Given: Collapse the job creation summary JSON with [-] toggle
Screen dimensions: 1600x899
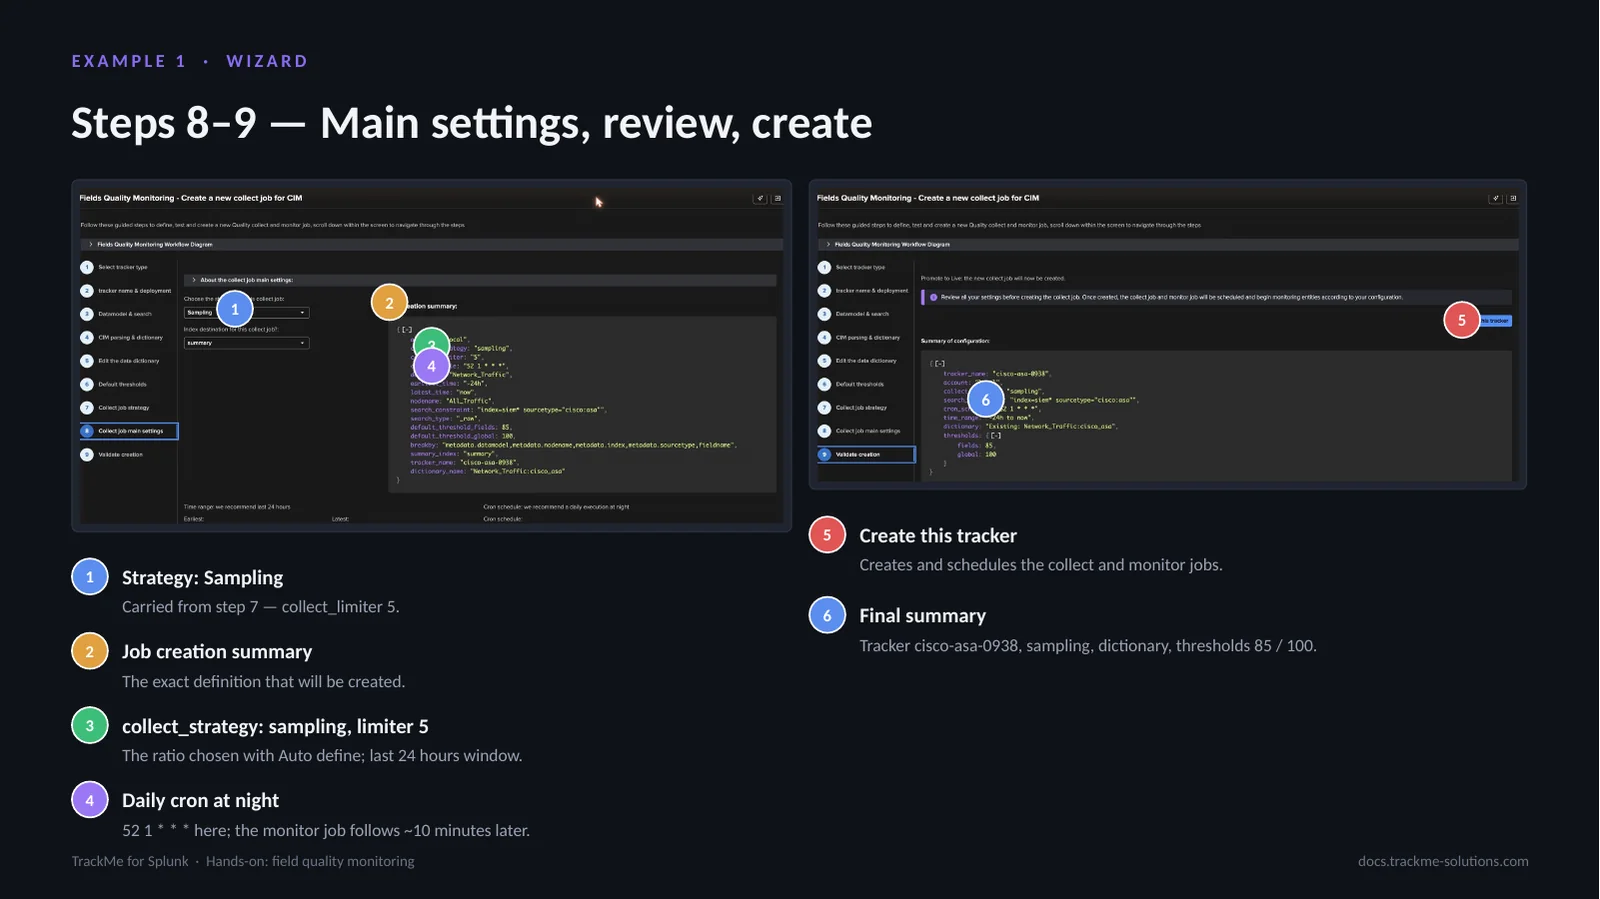Looking at the screenshot, I should pos(404,329).
